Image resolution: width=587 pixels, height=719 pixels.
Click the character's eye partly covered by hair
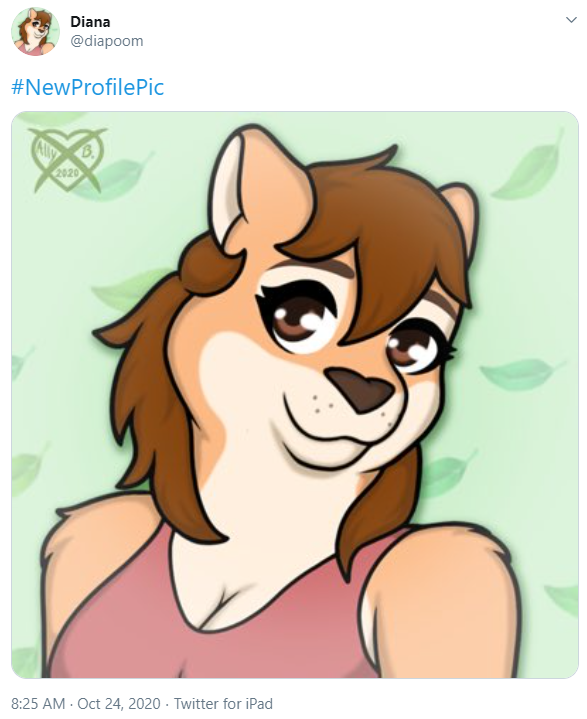point(415,346)
